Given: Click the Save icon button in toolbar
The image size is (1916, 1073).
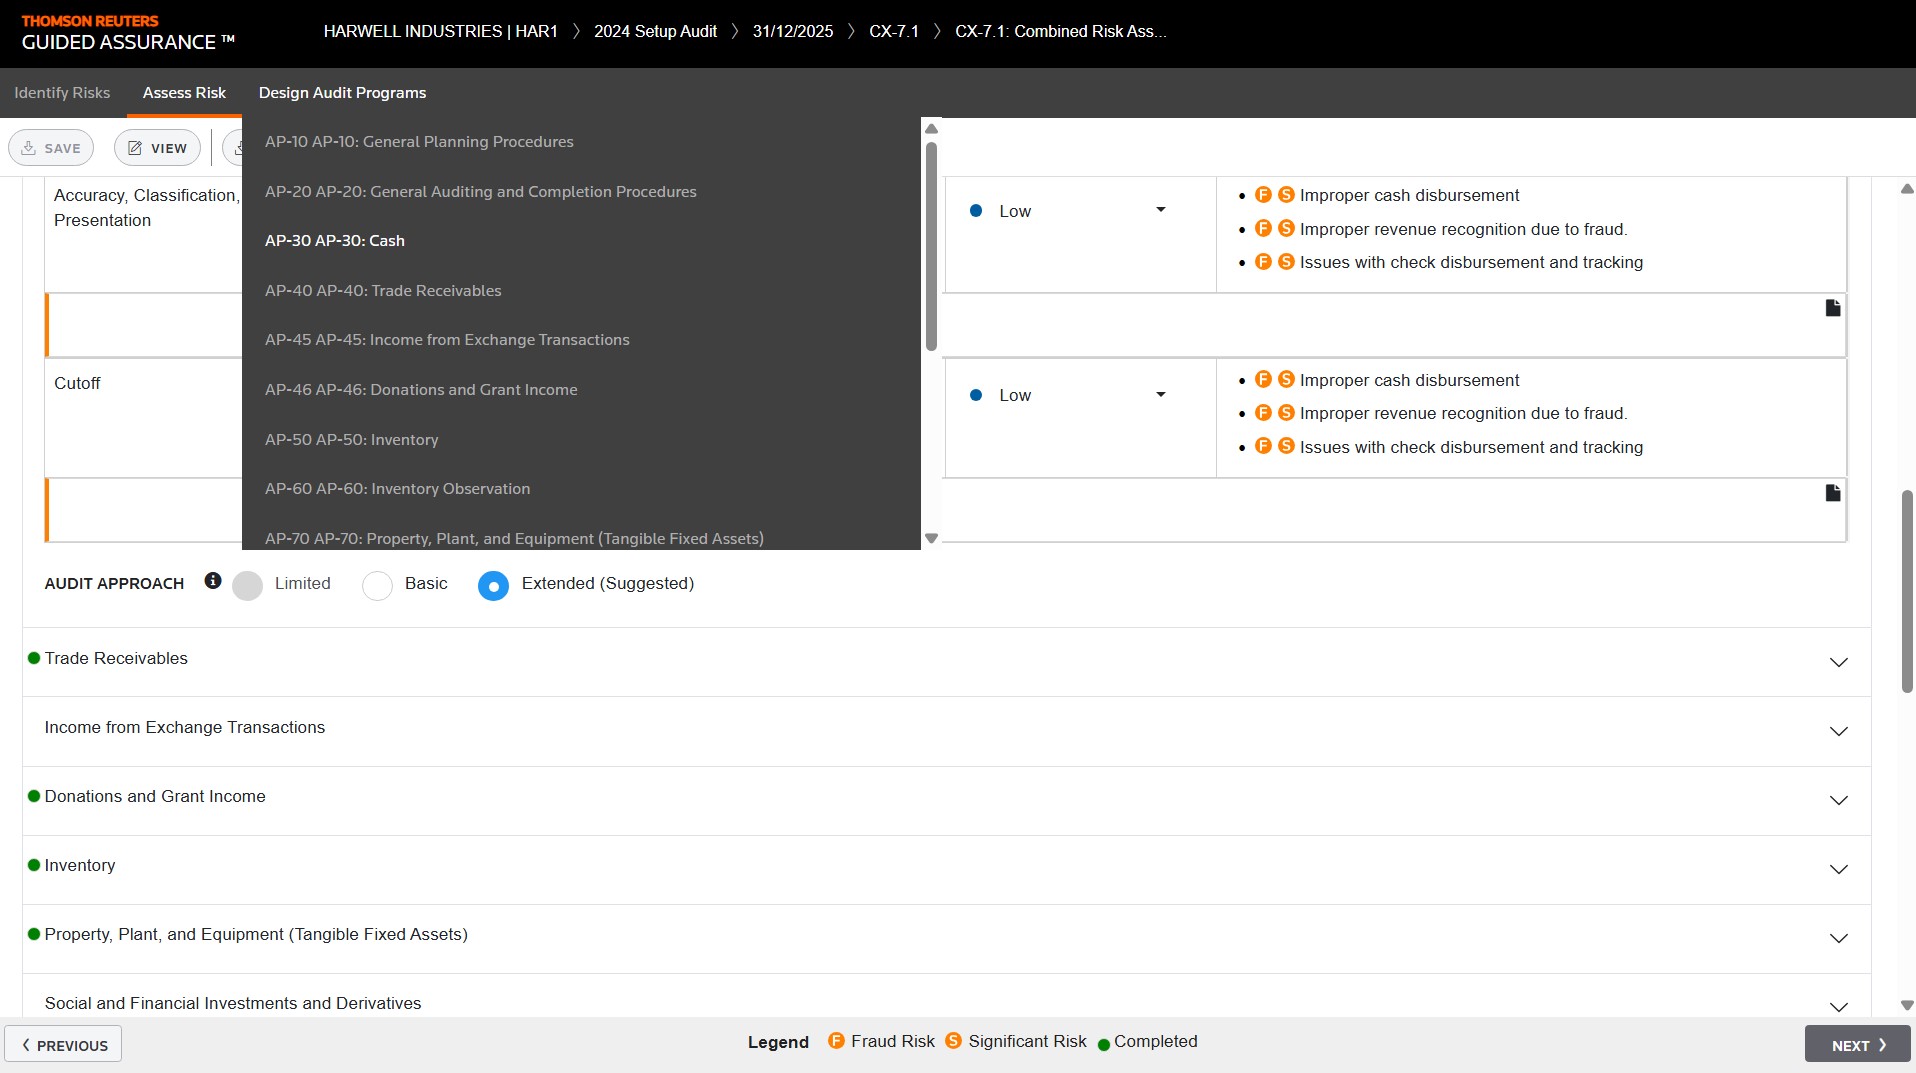Looking at the screenshot, I should [x=51, y=148].
